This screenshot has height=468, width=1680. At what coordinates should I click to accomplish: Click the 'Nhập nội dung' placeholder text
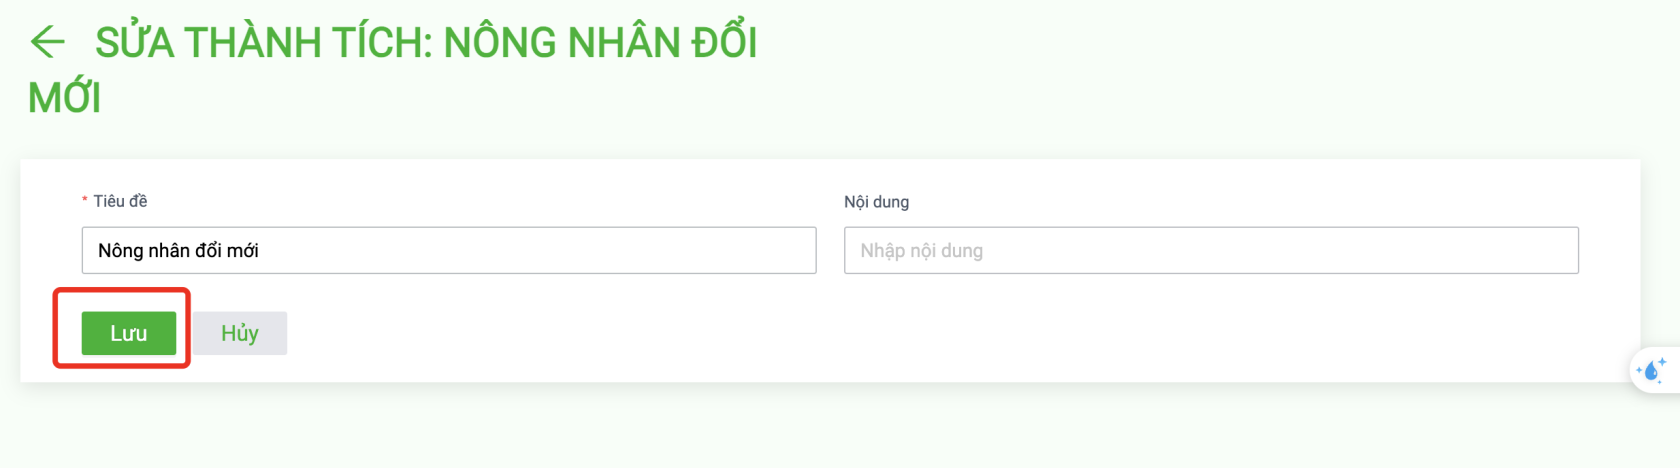point(921,251)
